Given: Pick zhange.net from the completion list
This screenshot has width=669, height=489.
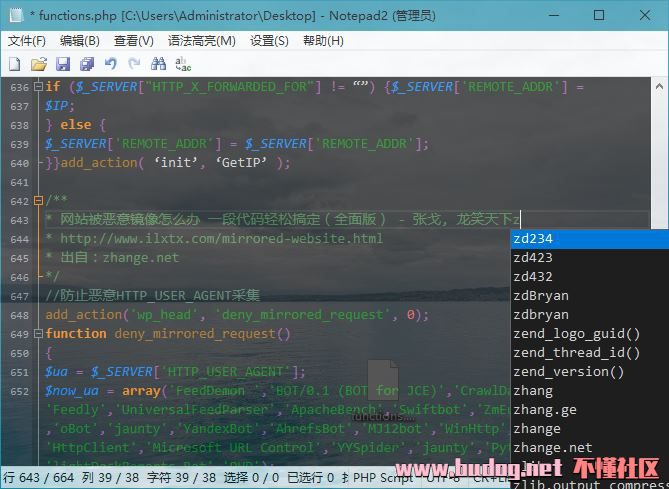Looking at the screenshot, I should click(x=553, y=448).
